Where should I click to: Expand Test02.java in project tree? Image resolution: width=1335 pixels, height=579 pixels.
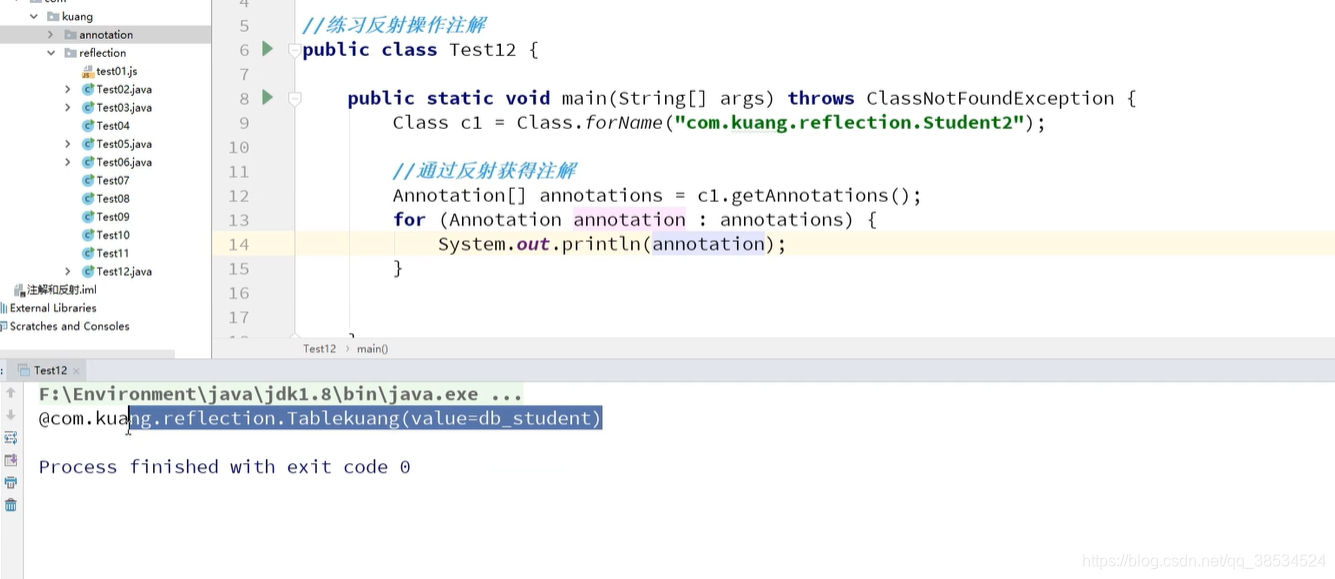(x=68, y=90)
